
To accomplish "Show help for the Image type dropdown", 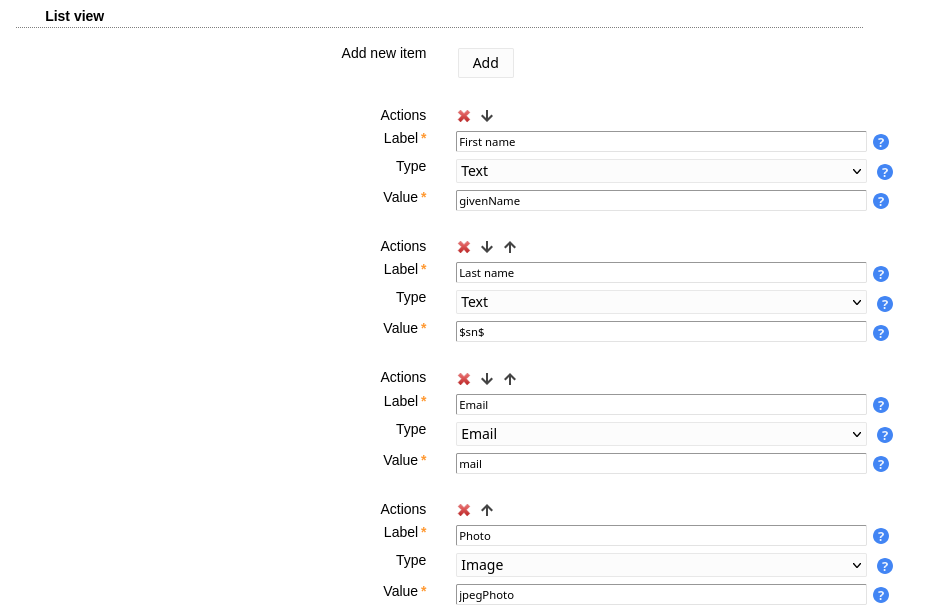I will pyautogui.click(x=885, y=566).
